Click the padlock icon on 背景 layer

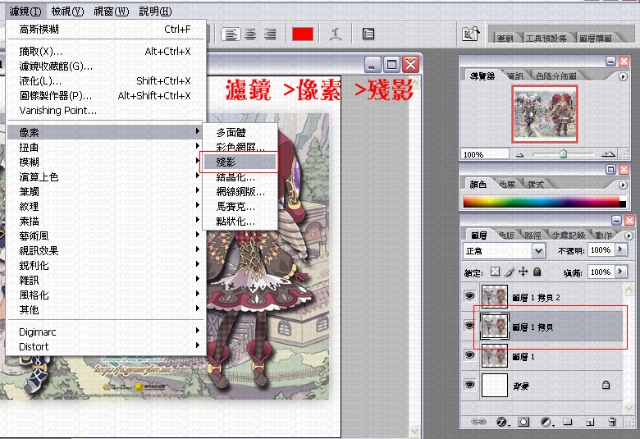pyautogui.click(x=606, y=385)
